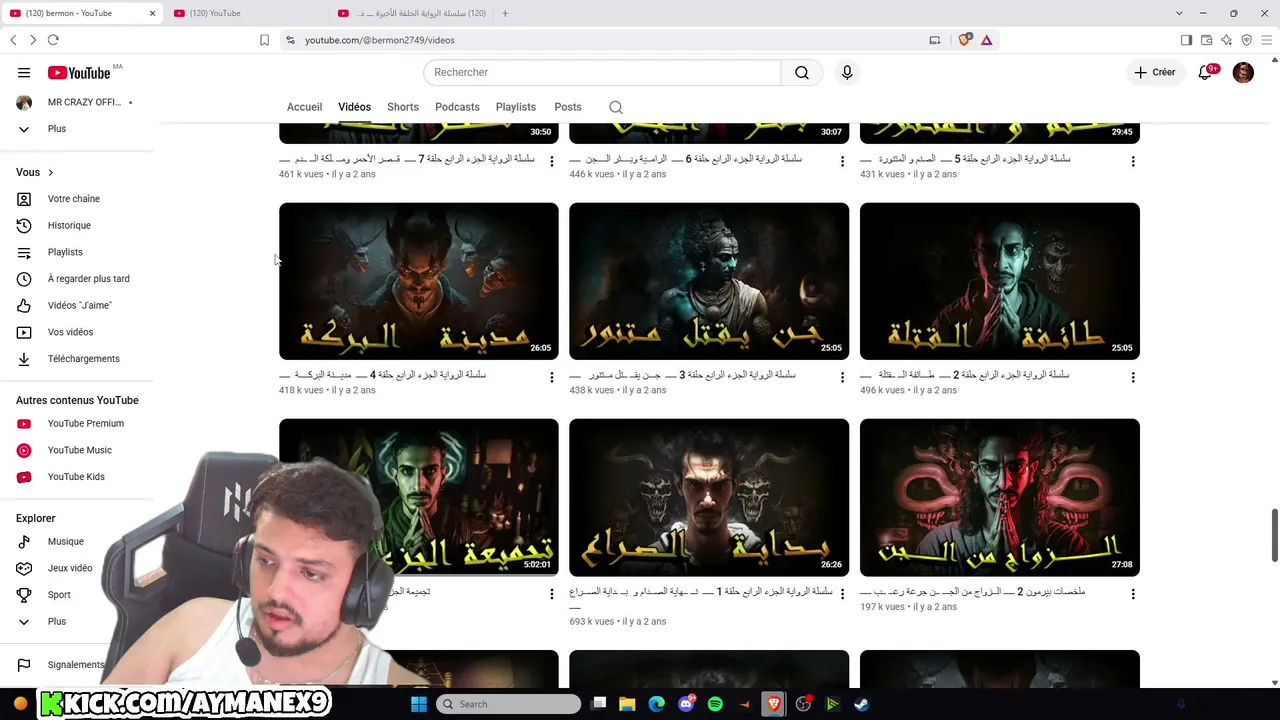Open the Créer dropdown button

1154,72
